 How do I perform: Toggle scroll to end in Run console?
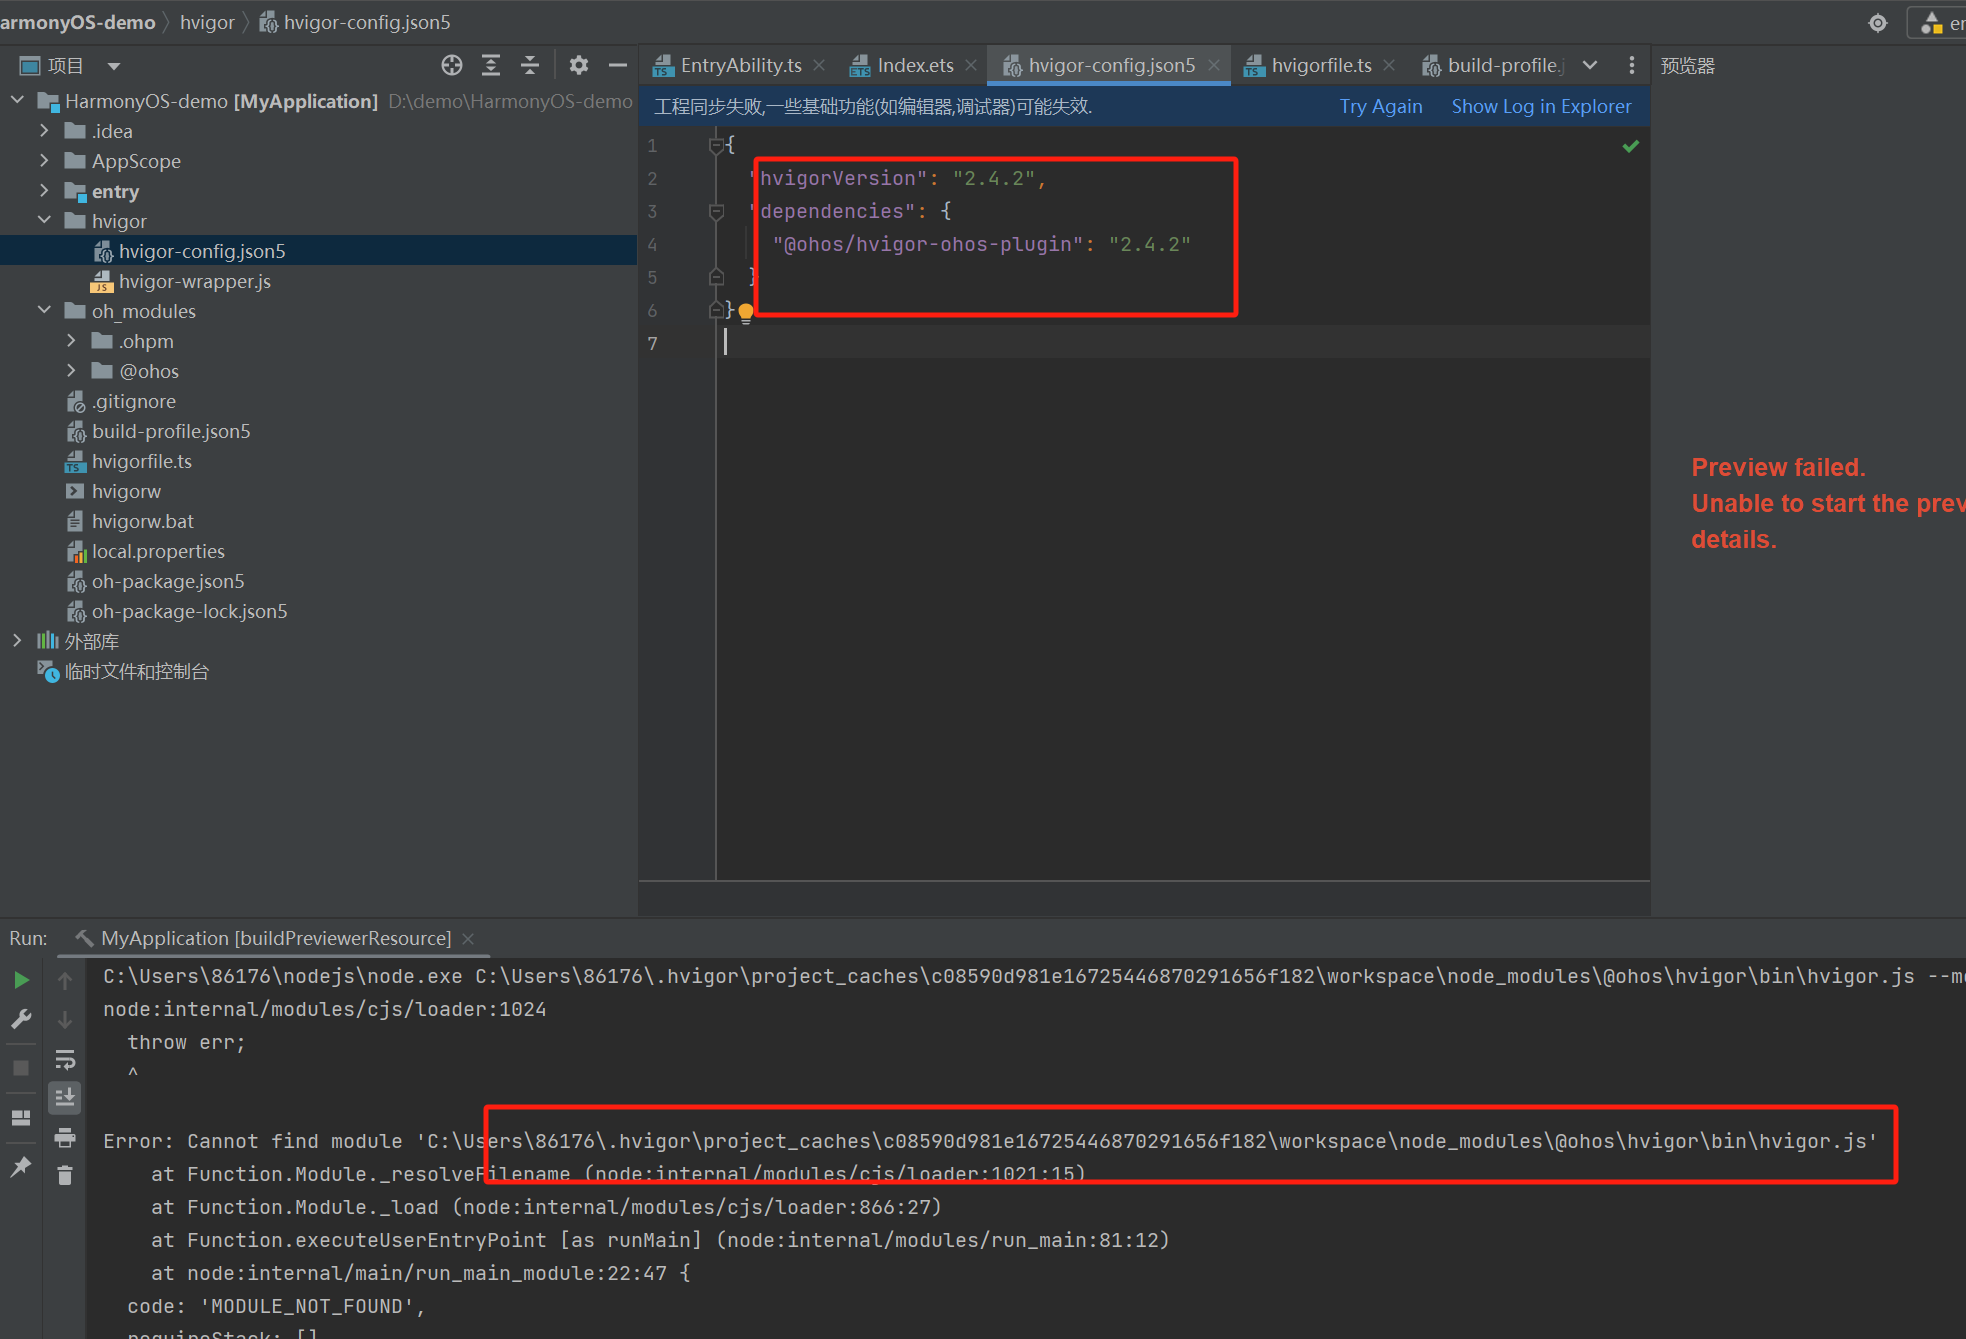[65, 1098]
